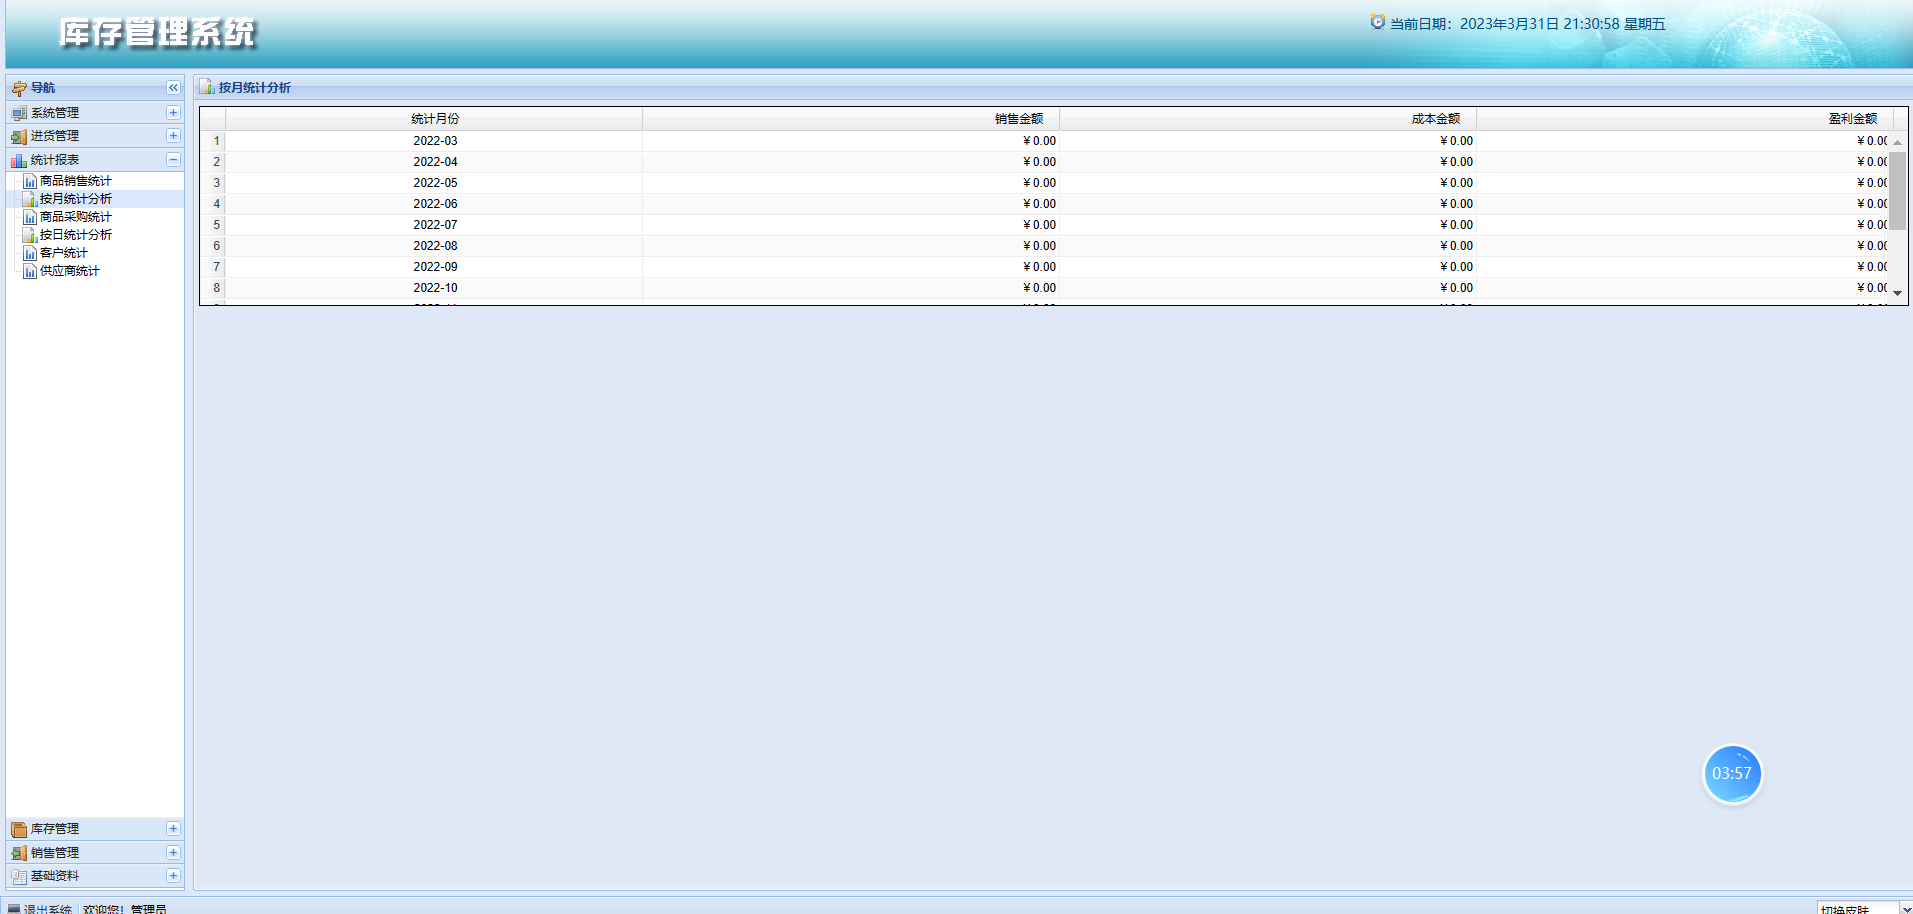Click the chart icon beside 商品销售统计
The width and height of the screenshot is (1913, 914).
[30, 181]
